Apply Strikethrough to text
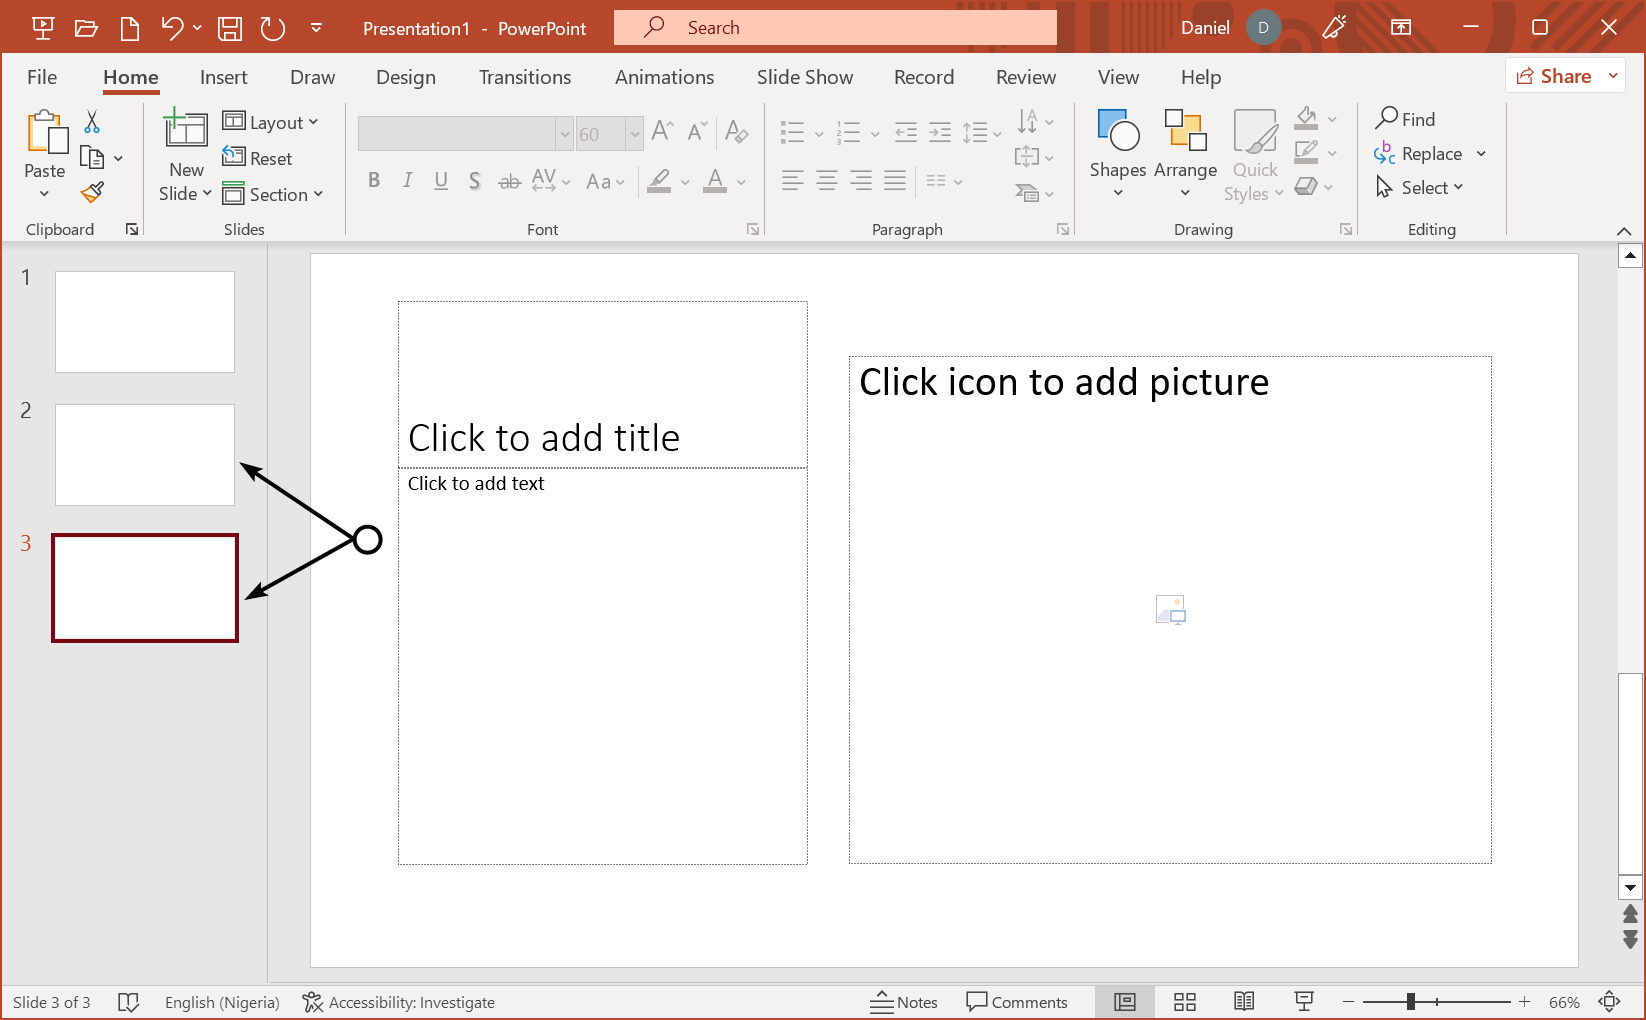The height and width of the screenshot is (1020, 1646). (x=509, y=181)
